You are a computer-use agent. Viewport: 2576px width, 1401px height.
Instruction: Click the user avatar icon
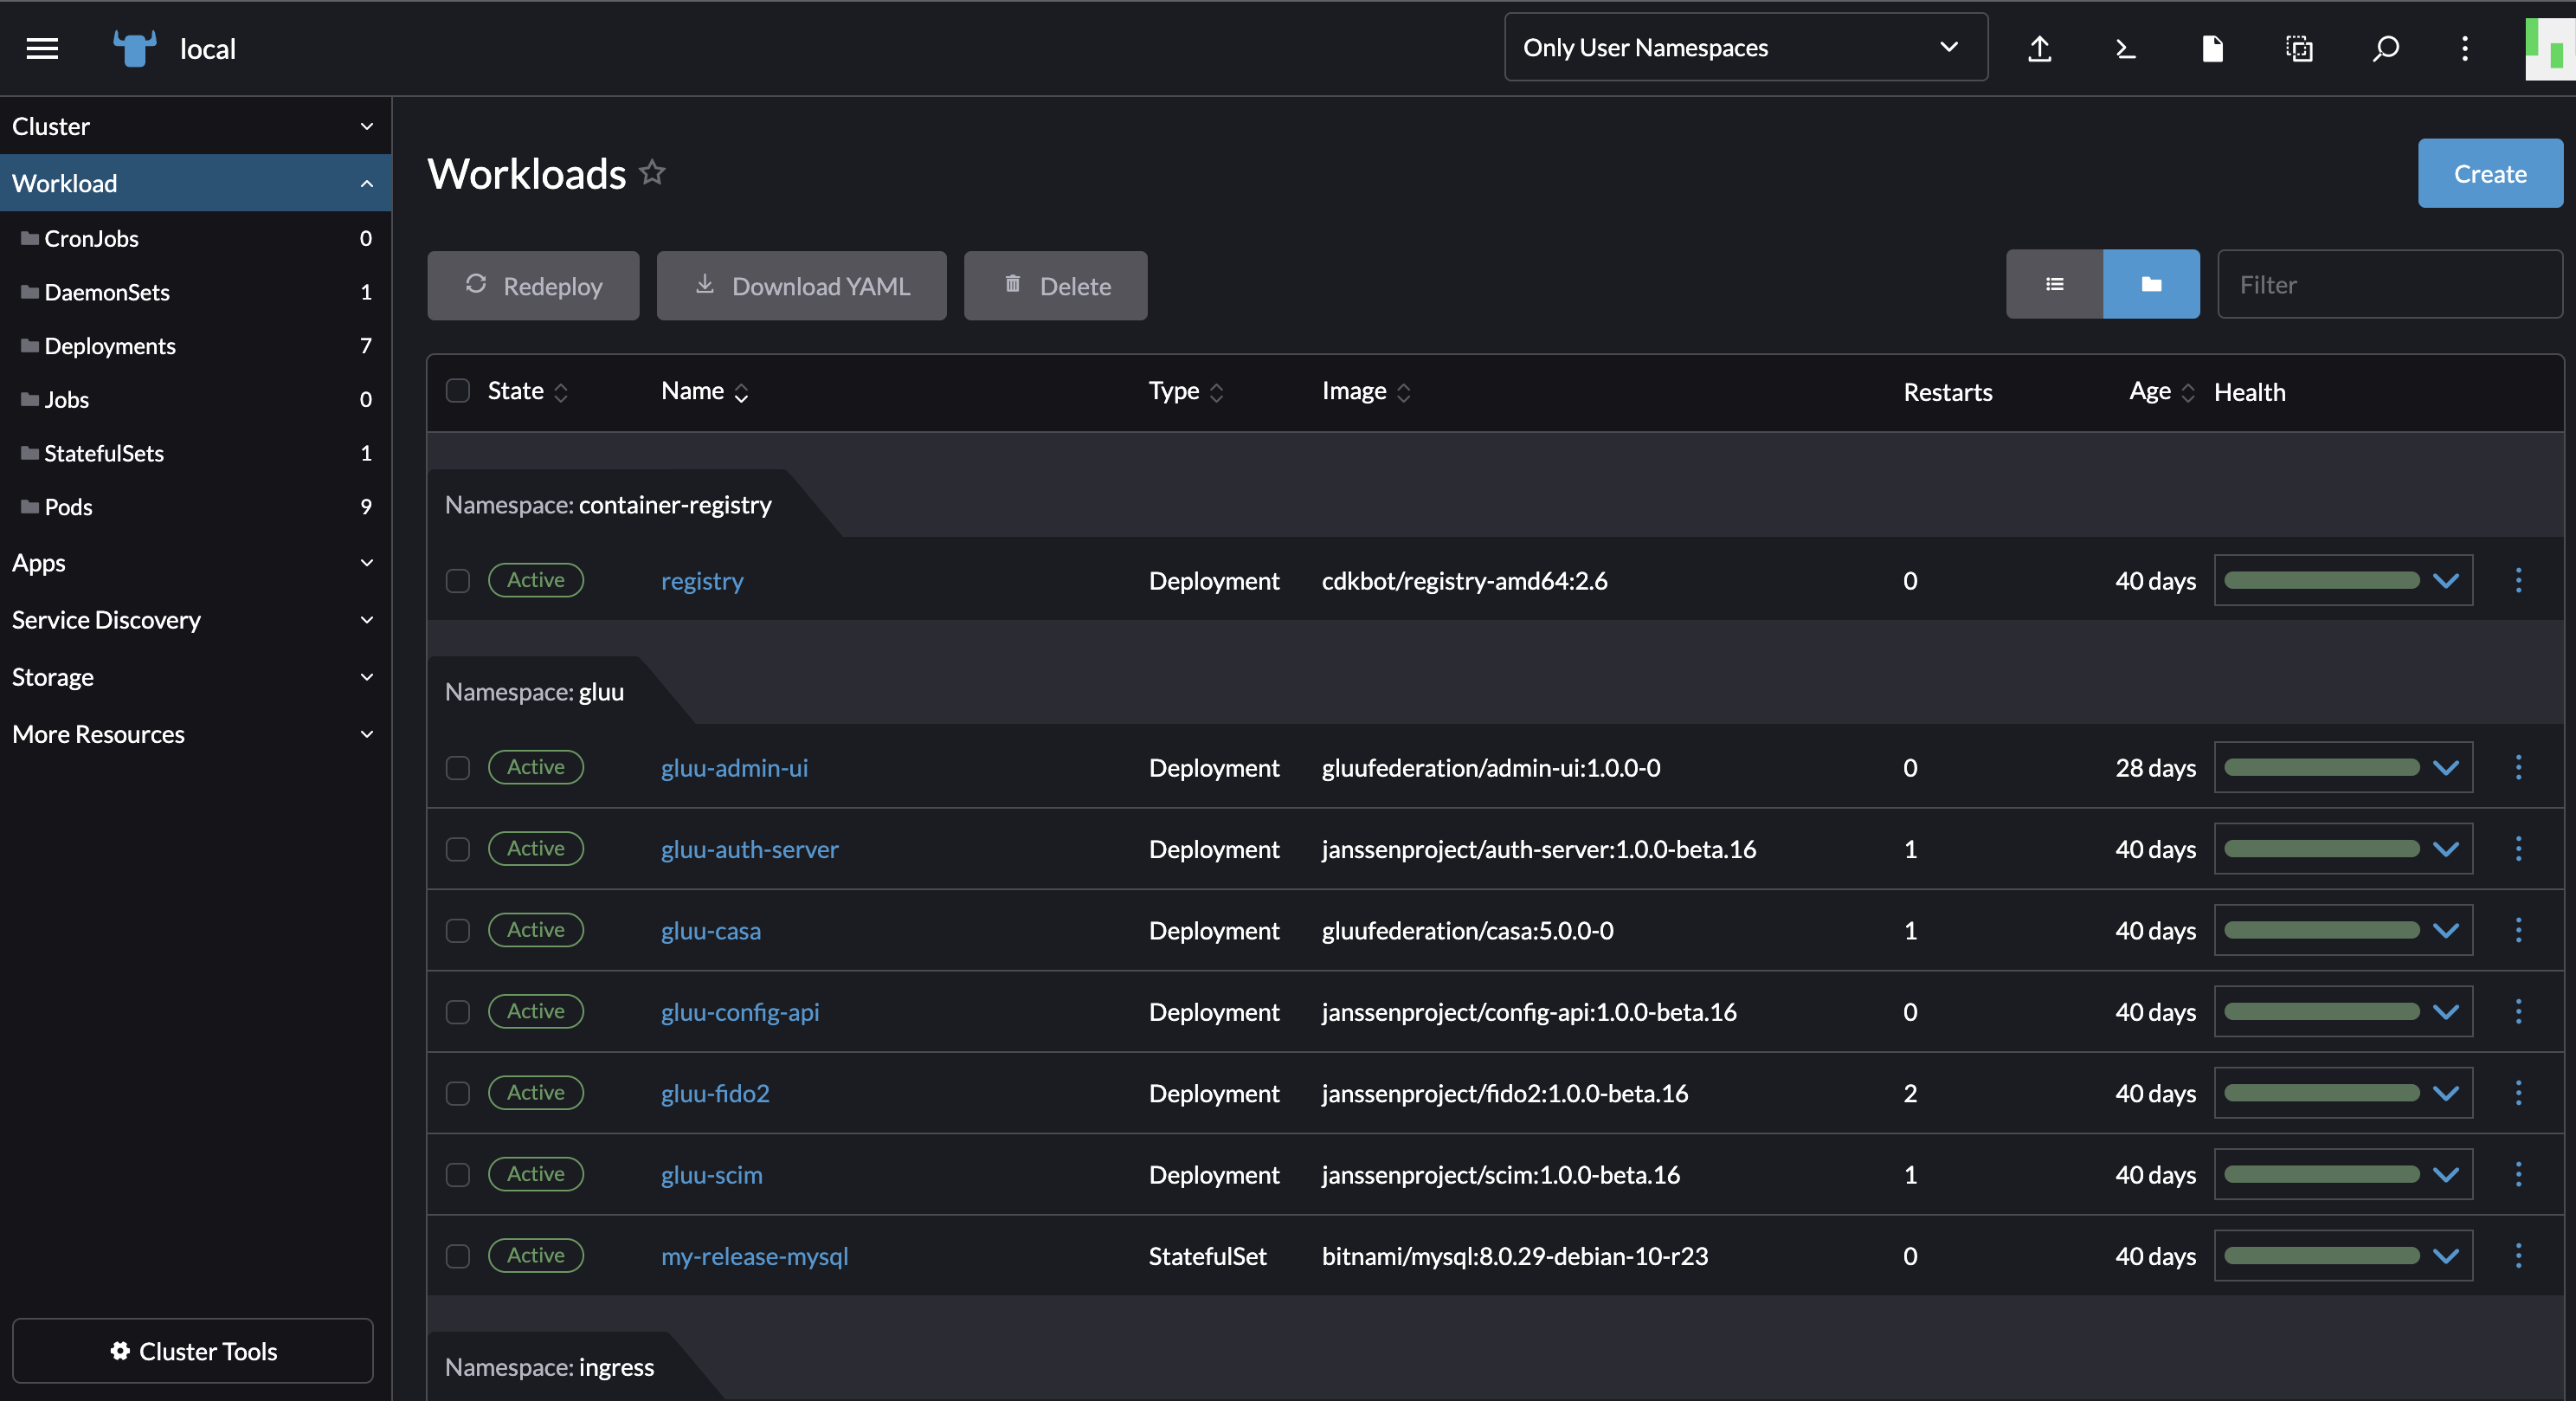coord(2550,48)
